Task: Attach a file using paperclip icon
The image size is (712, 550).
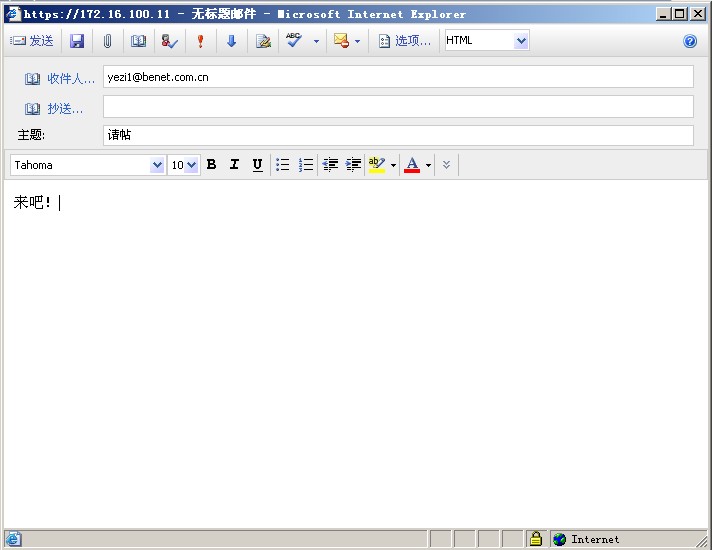Action: (x=107, y=41)
